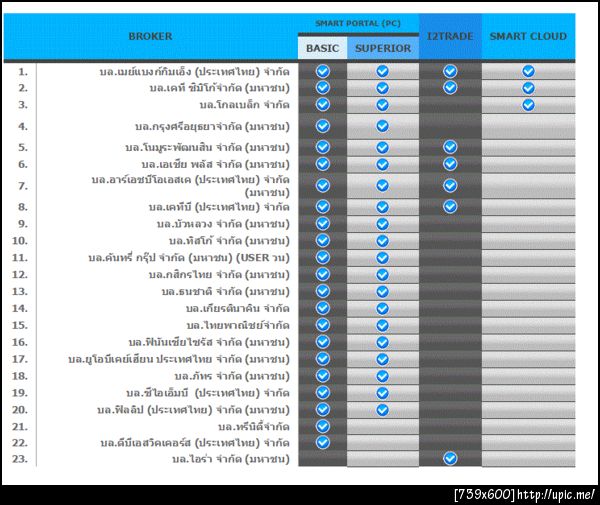This screenshot has width=600, height=505.
Task: Select the I2TRADE checkmark in row 7
Action: point(450,186)
